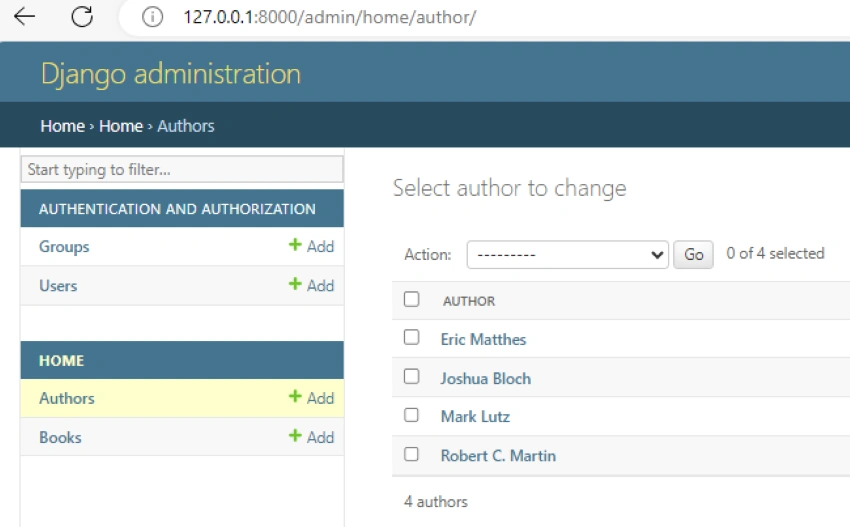Click the browser address bar URL
Viewport: 850px width, 527px height.
(x=330, y=17)
